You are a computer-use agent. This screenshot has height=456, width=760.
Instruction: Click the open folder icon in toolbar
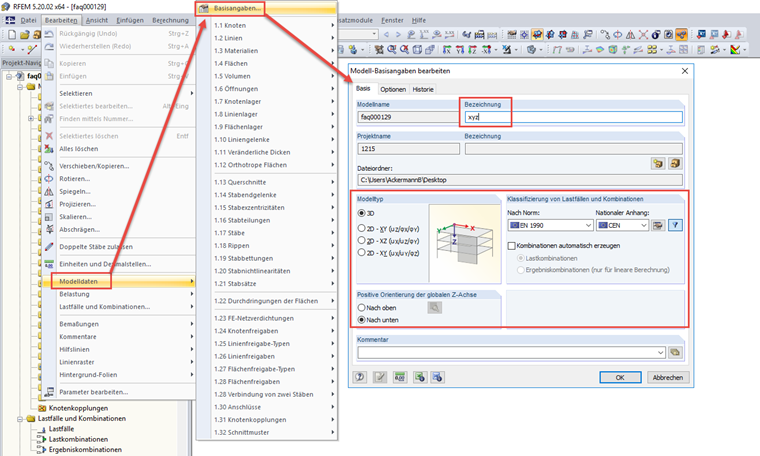[24, 34]
